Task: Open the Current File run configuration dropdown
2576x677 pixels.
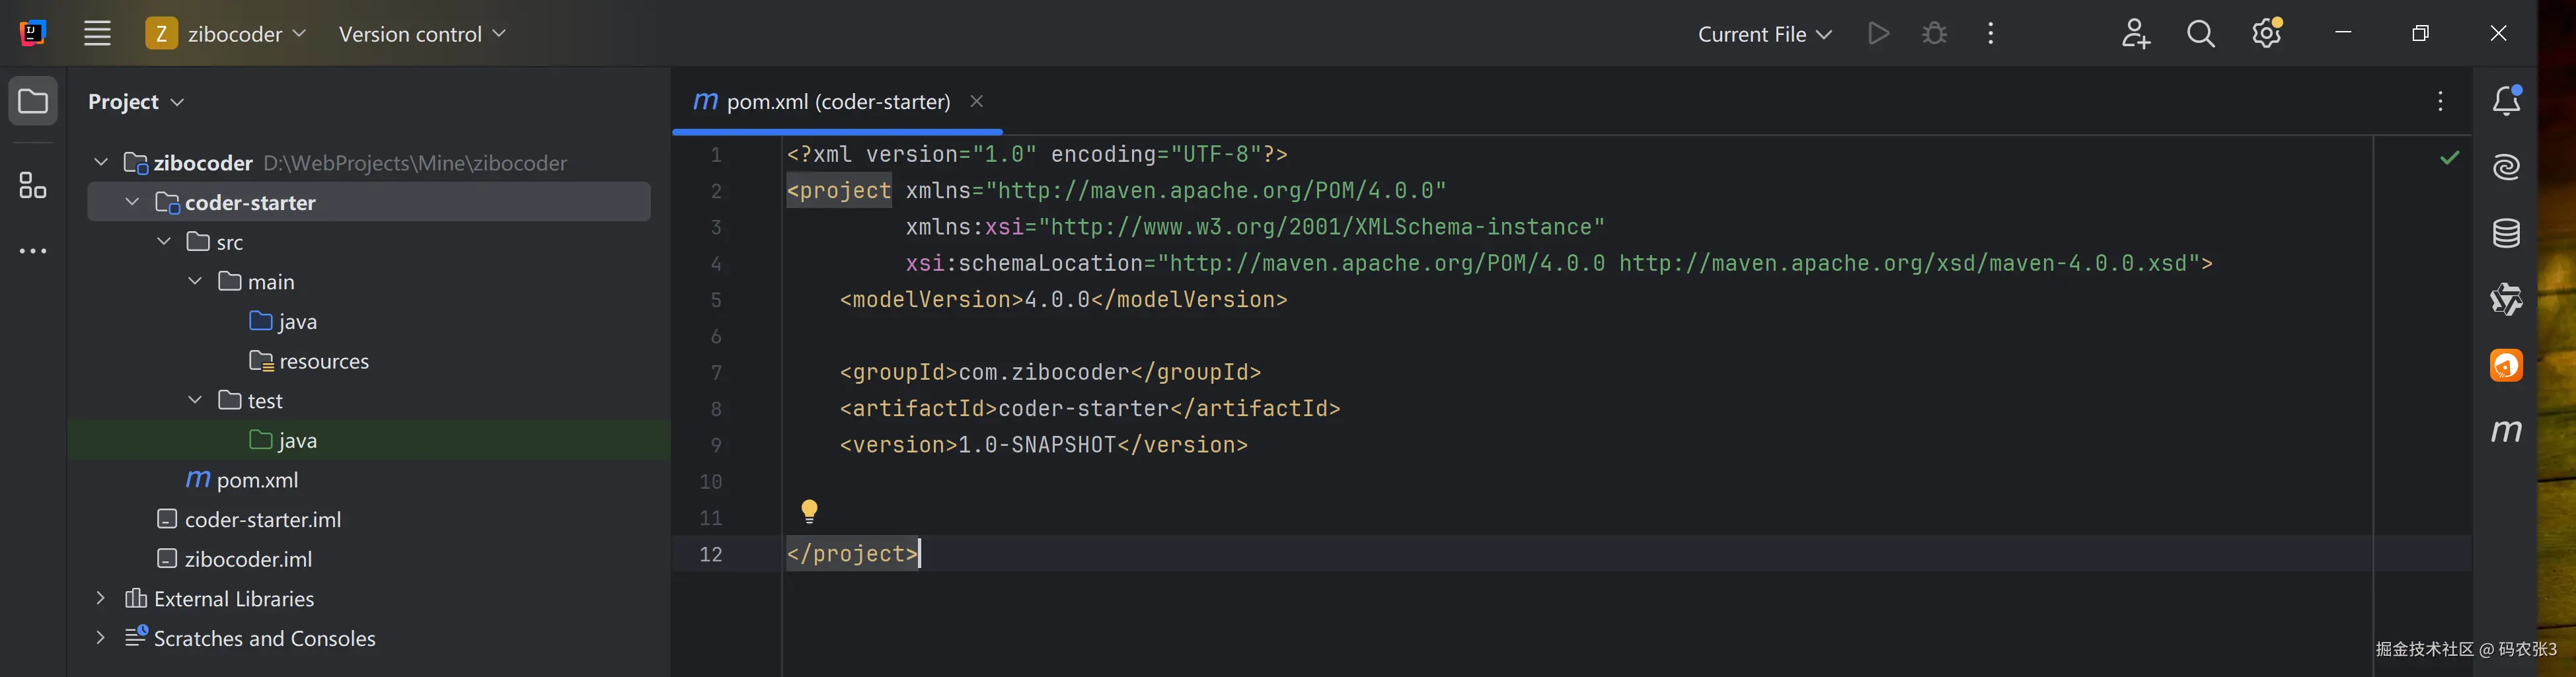Action: (x=1764, y=34)
